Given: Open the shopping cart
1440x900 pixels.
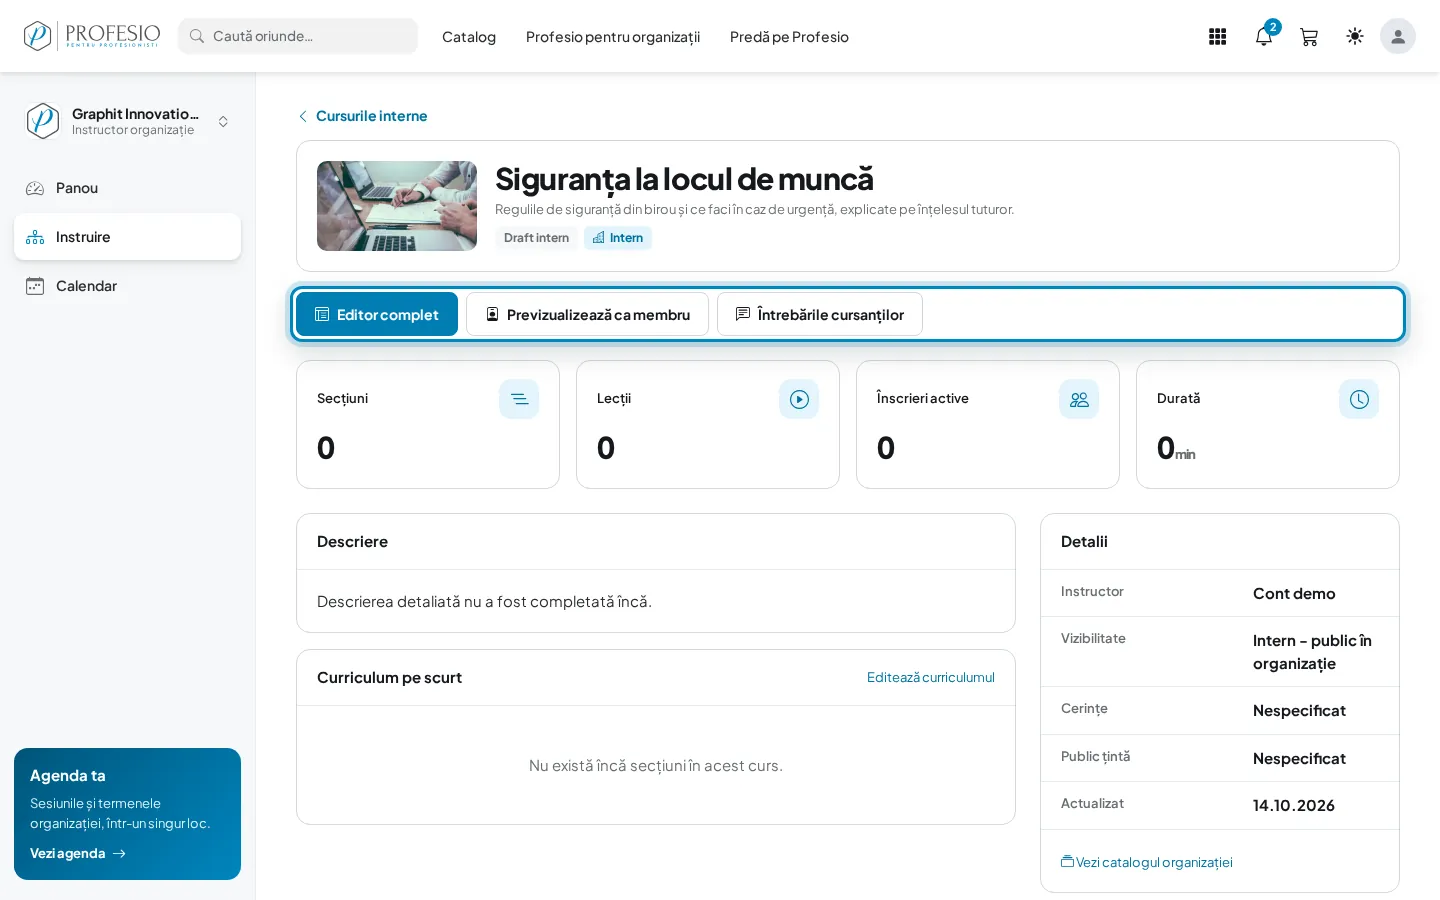Looking at the screenshot, I should click(x=1309, y=37).
